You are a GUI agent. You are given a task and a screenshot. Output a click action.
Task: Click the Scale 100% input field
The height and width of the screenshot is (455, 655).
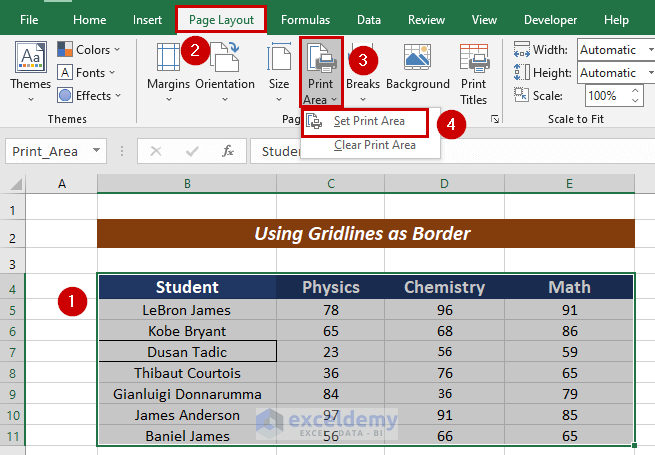coord(607,96)
